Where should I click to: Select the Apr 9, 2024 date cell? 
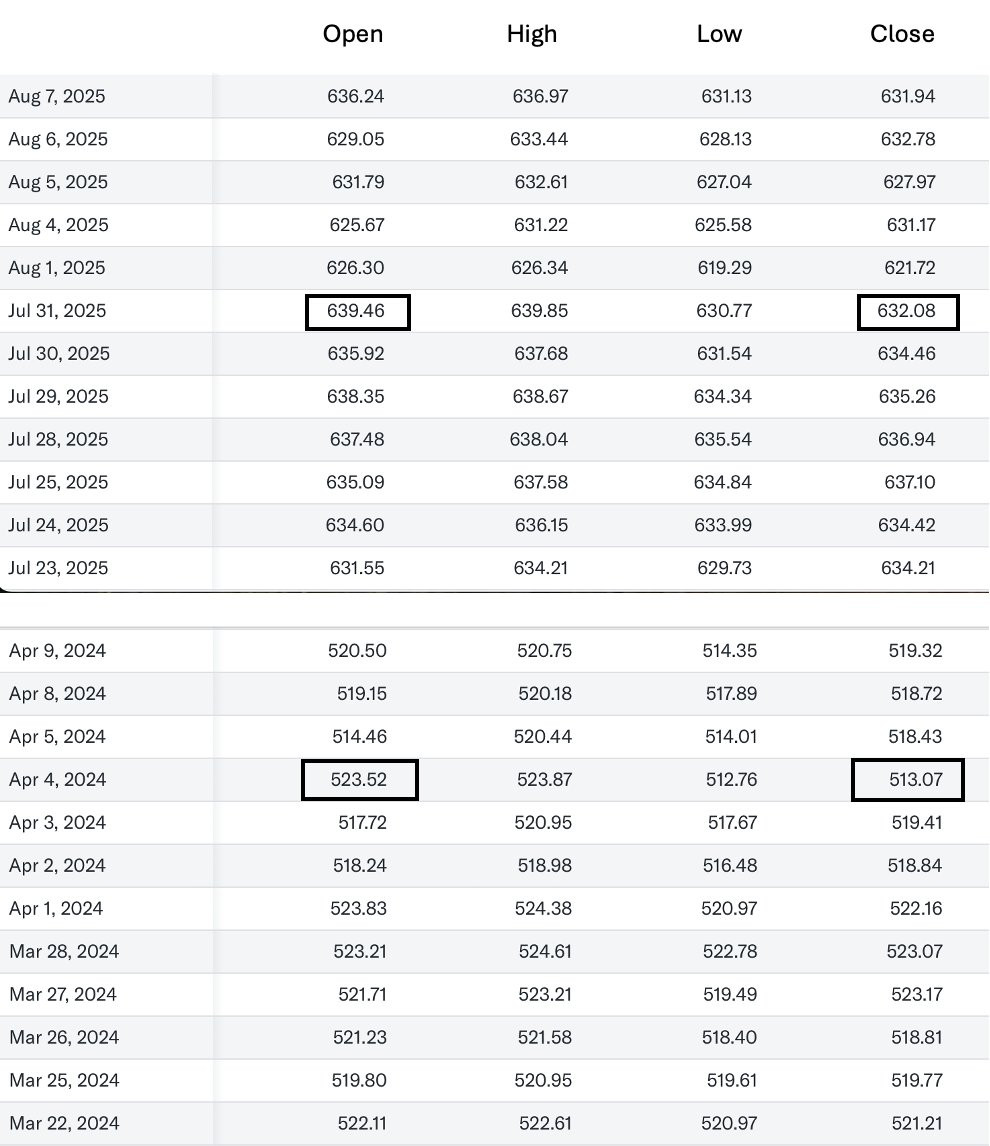click(58, 651)
